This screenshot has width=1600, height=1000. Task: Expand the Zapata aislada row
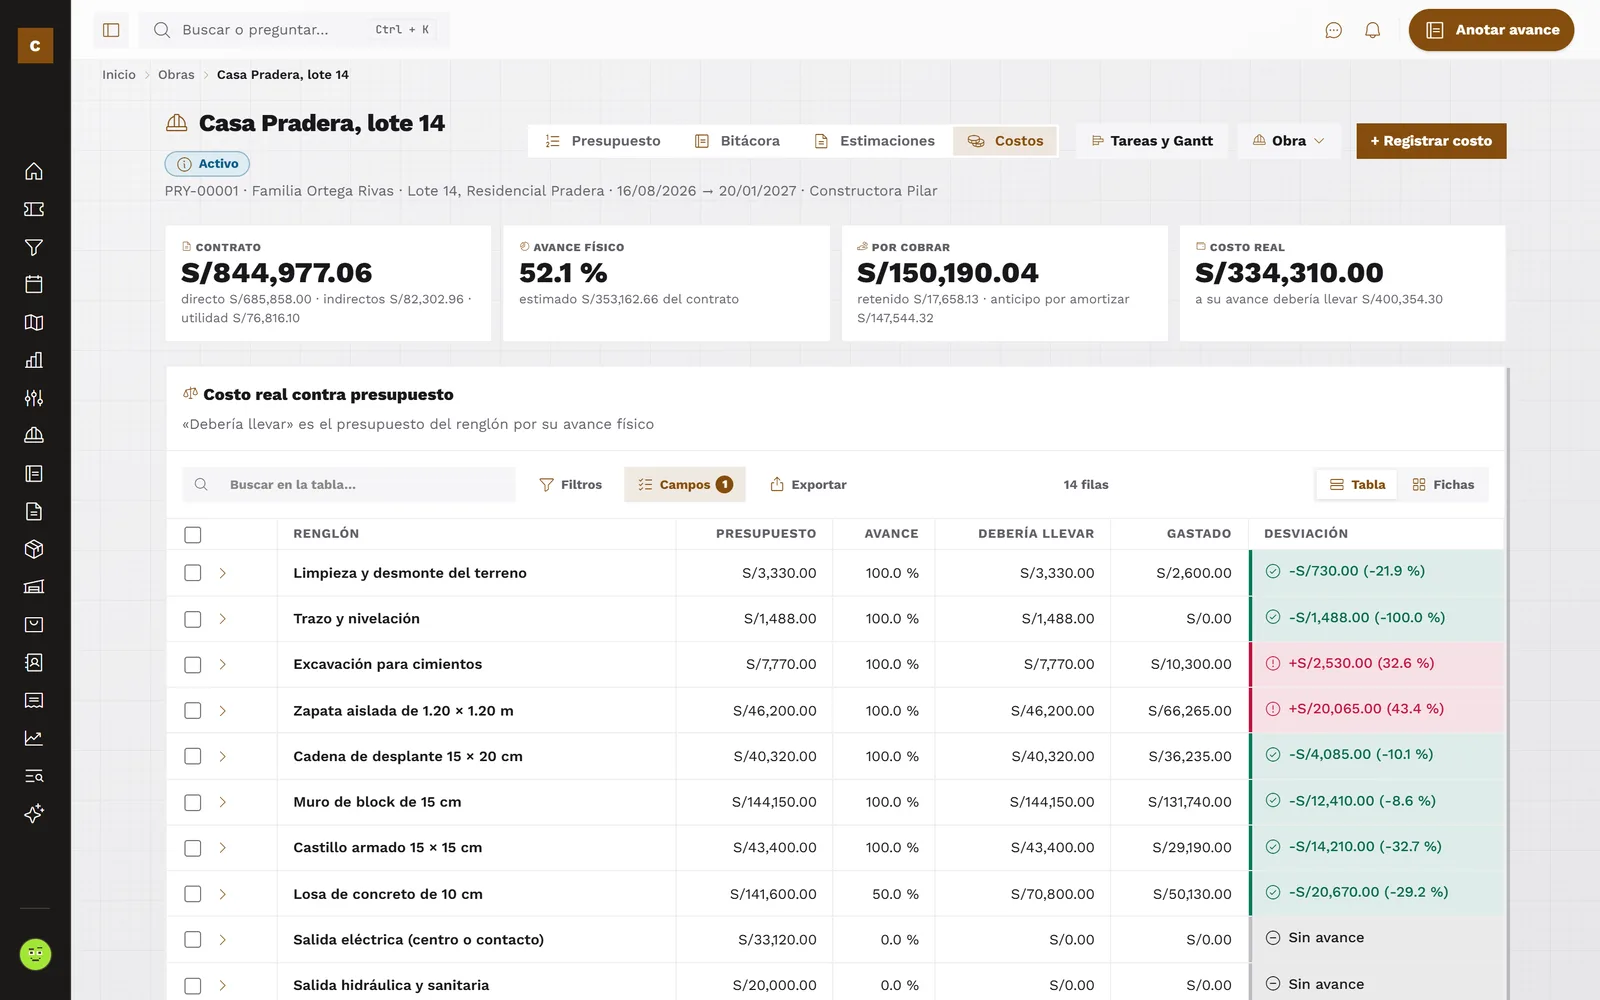[x=222, y=711]
